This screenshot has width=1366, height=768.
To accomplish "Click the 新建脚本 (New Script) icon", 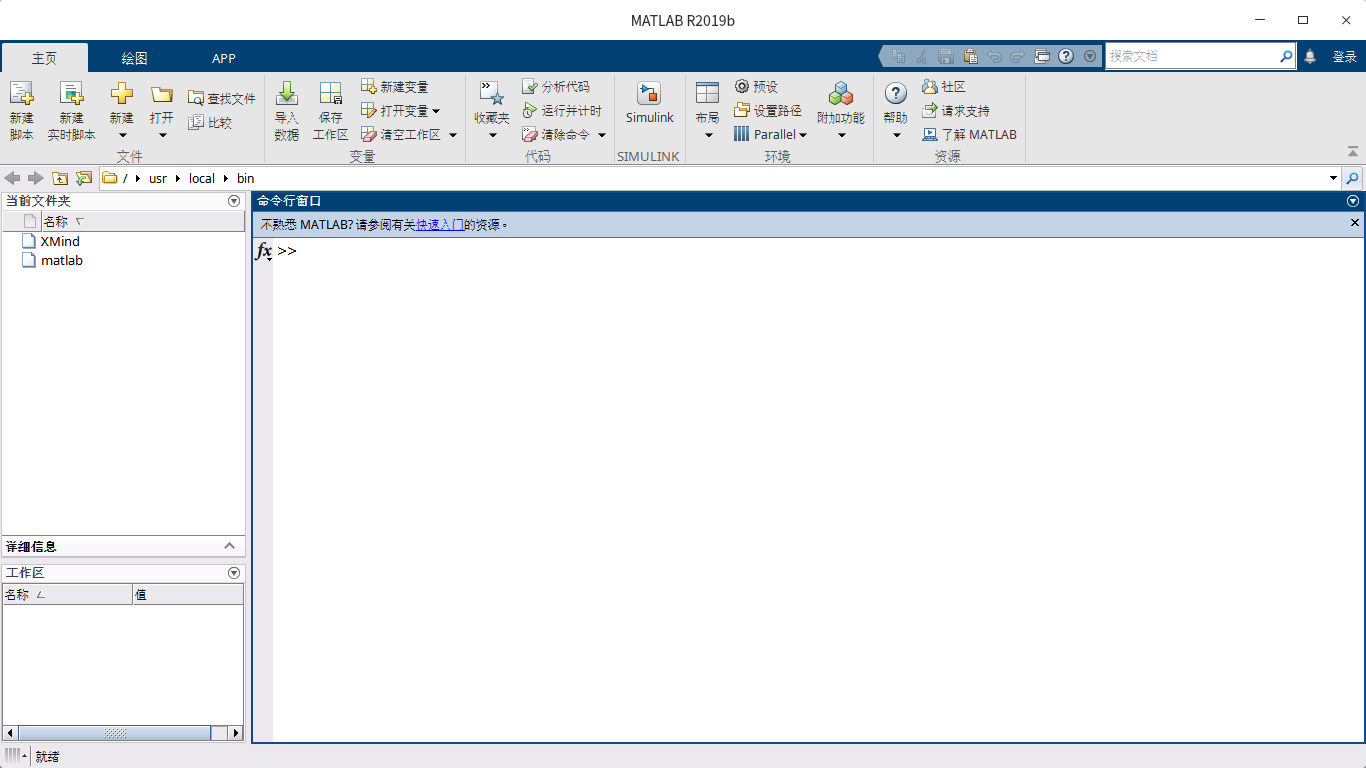I will pos(21,94).
